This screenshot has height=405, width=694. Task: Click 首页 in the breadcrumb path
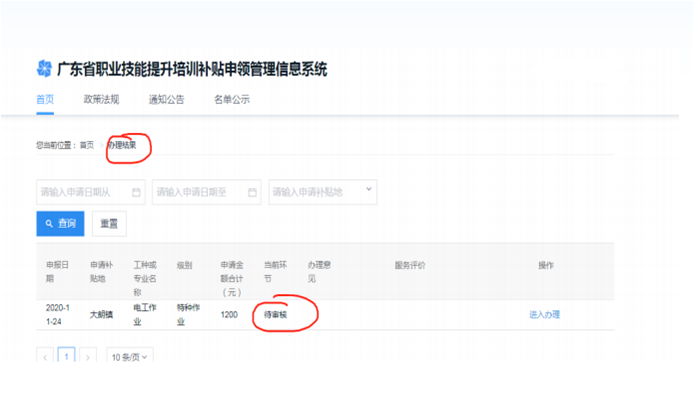pos(87,145)
